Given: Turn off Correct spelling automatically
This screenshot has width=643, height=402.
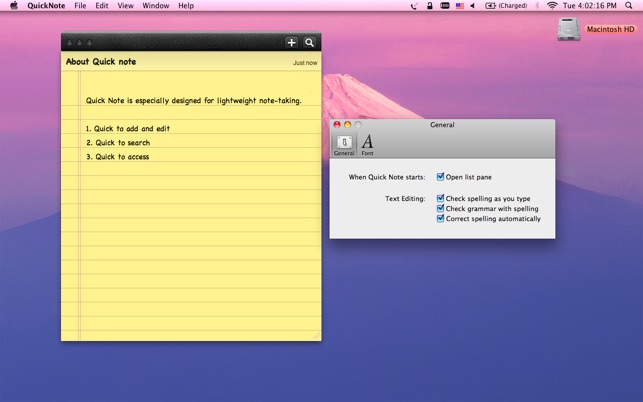Looking at the screenshot, I should click(x=441, y=218).
